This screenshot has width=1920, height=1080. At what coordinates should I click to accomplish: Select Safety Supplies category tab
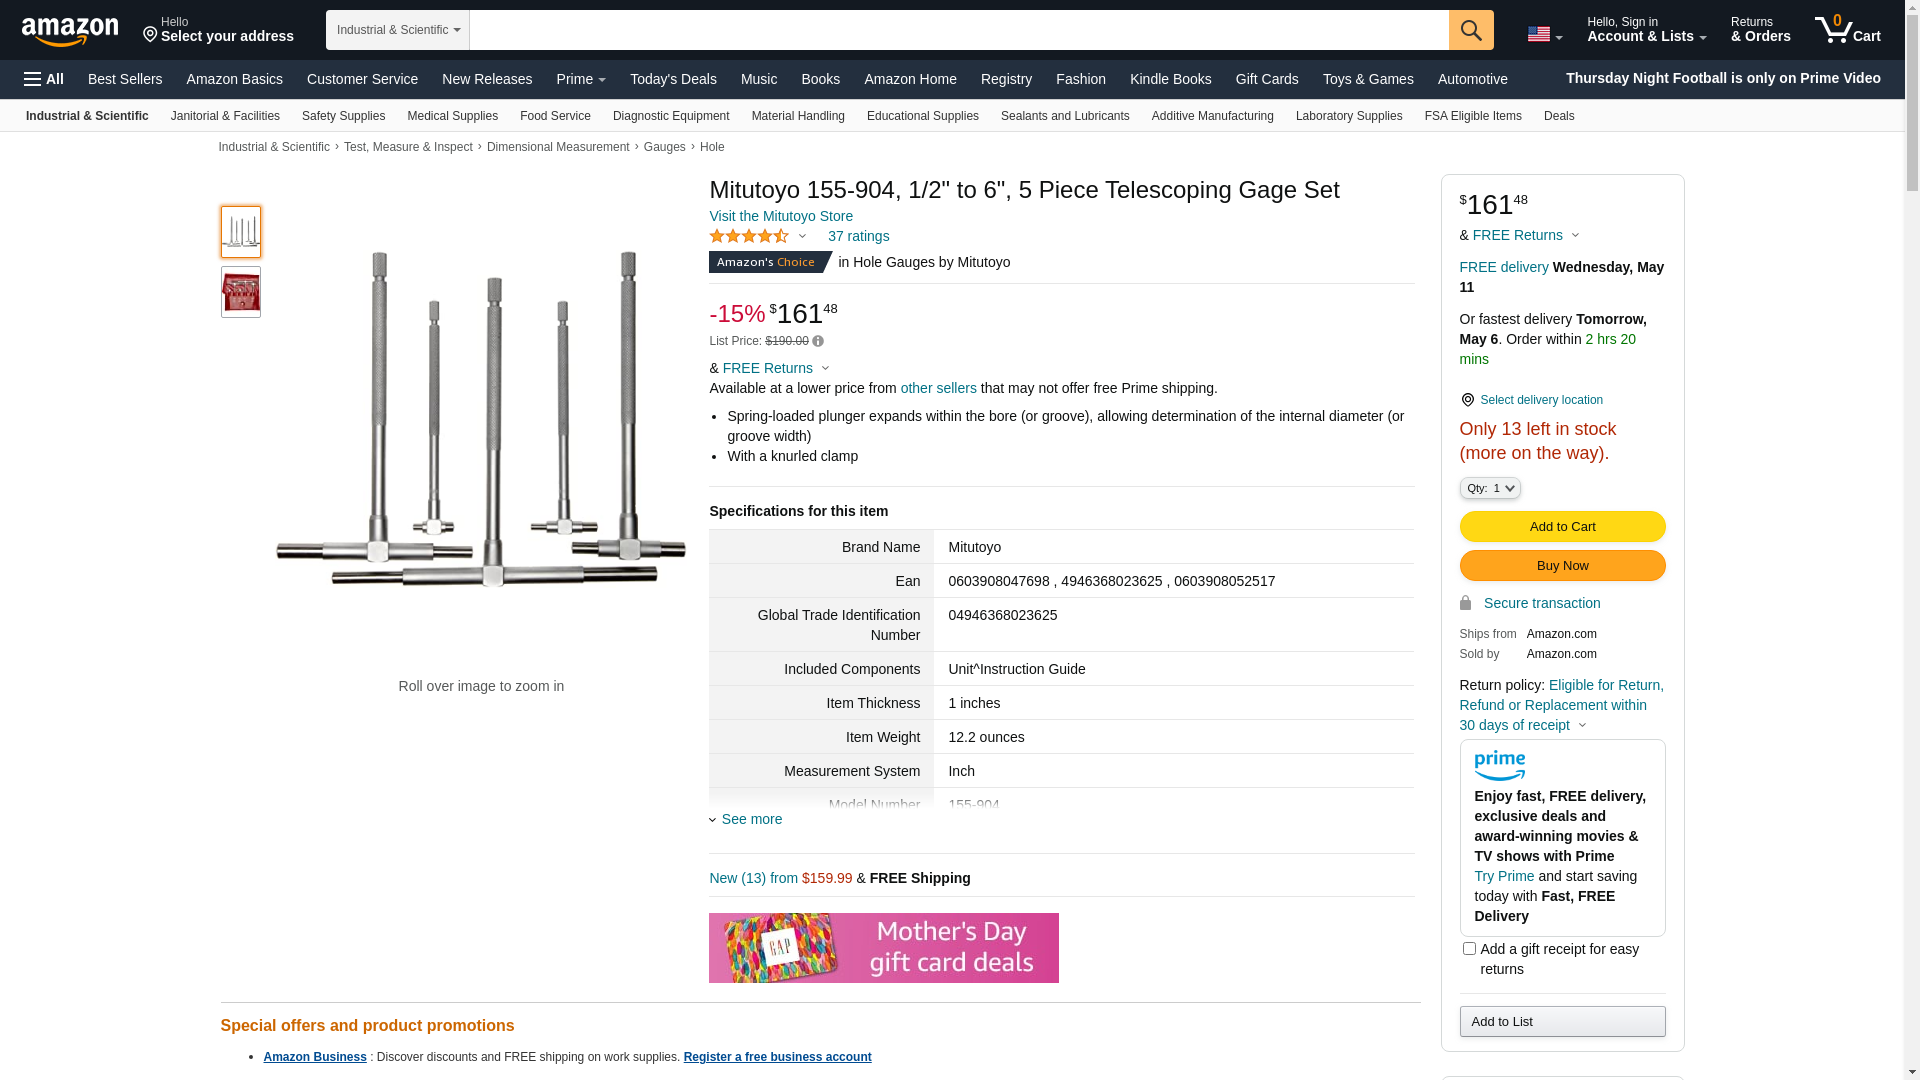(343, 116)
